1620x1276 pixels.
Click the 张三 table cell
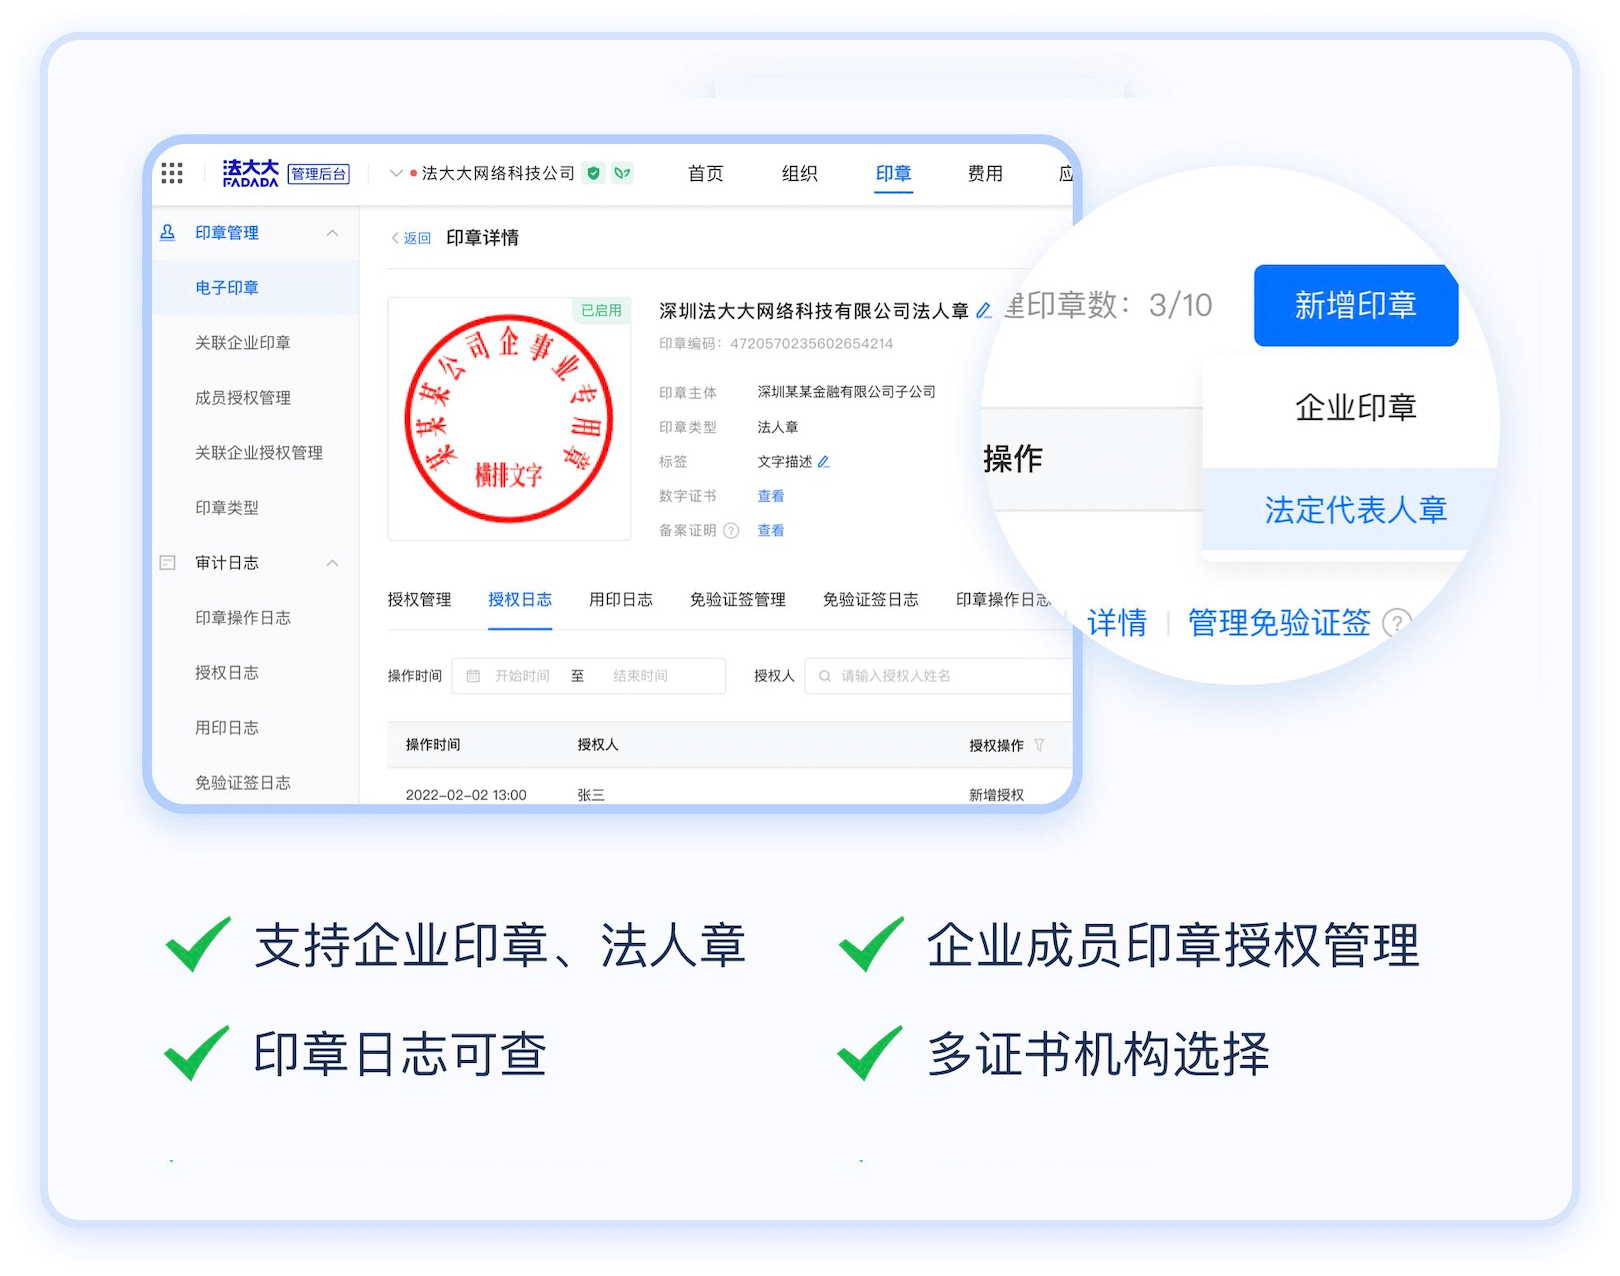591,795
